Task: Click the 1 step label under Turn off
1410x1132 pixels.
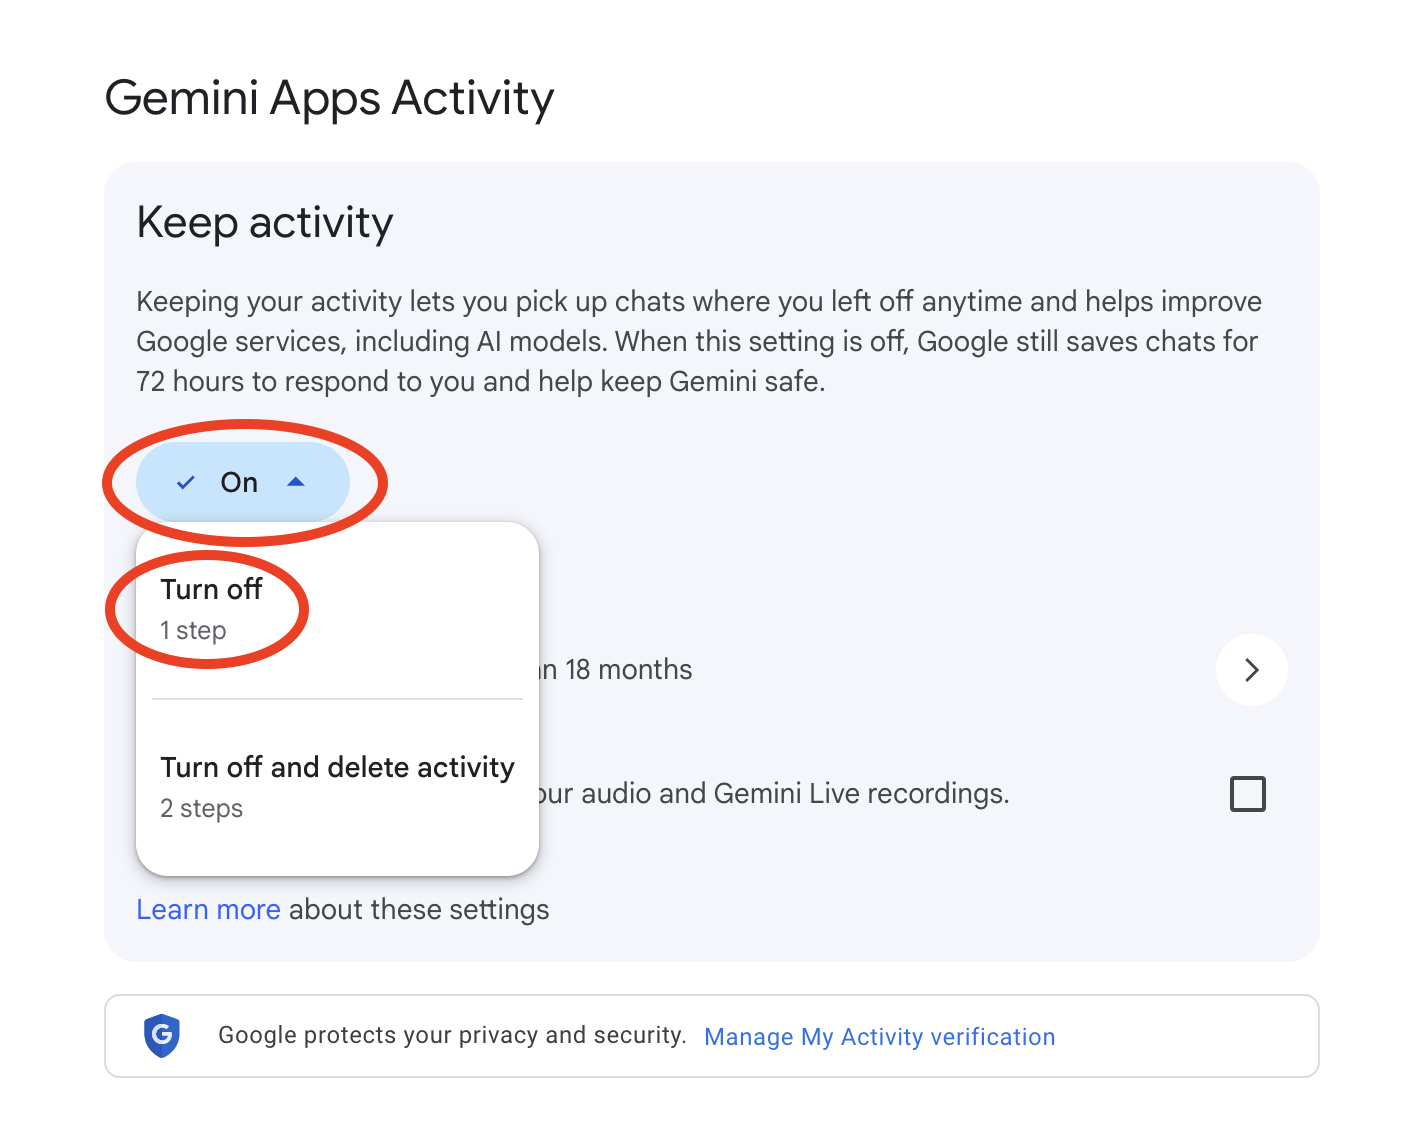Action: point(193,630)
